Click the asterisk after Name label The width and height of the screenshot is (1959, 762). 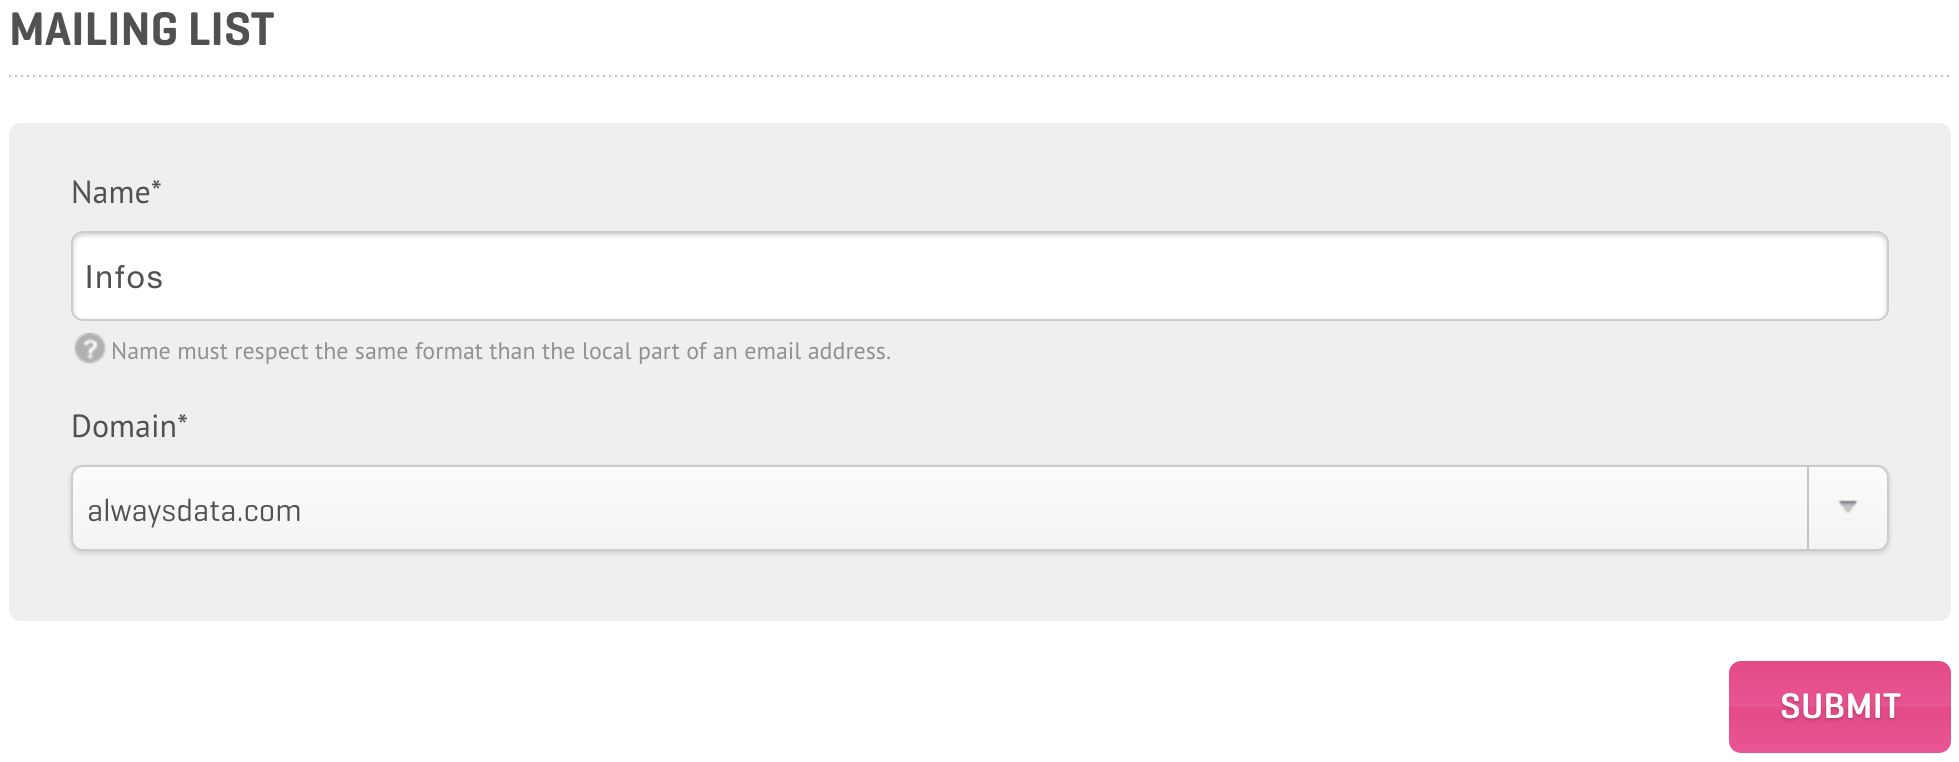coord(156,185)
